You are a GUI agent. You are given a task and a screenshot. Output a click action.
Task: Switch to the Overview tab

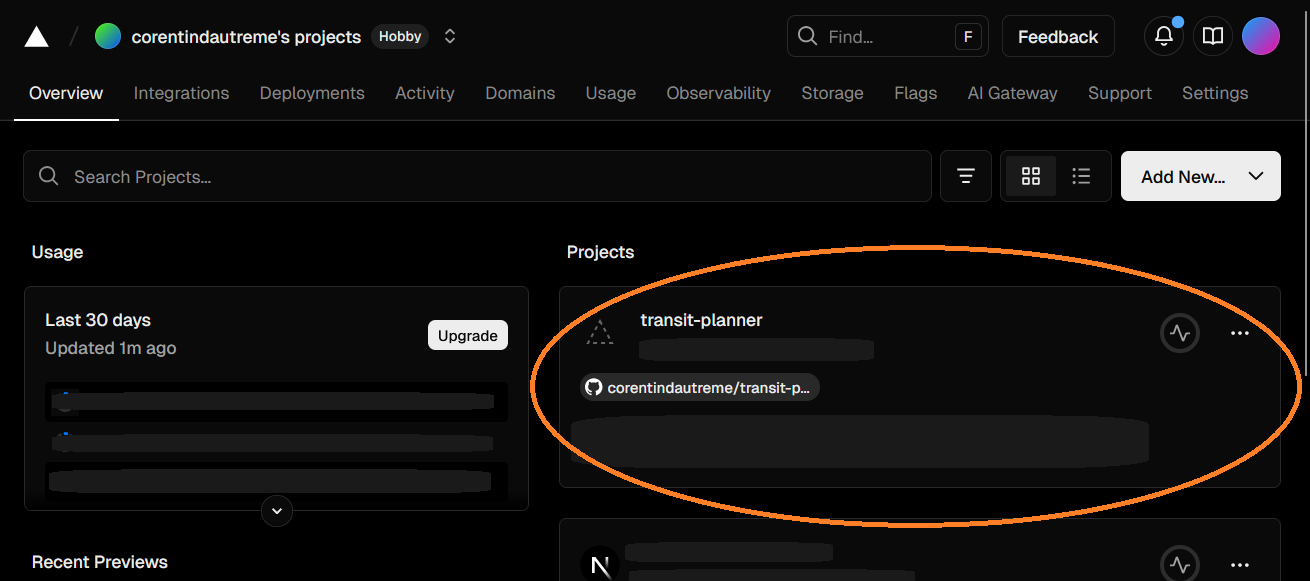(x=66, y=93)
